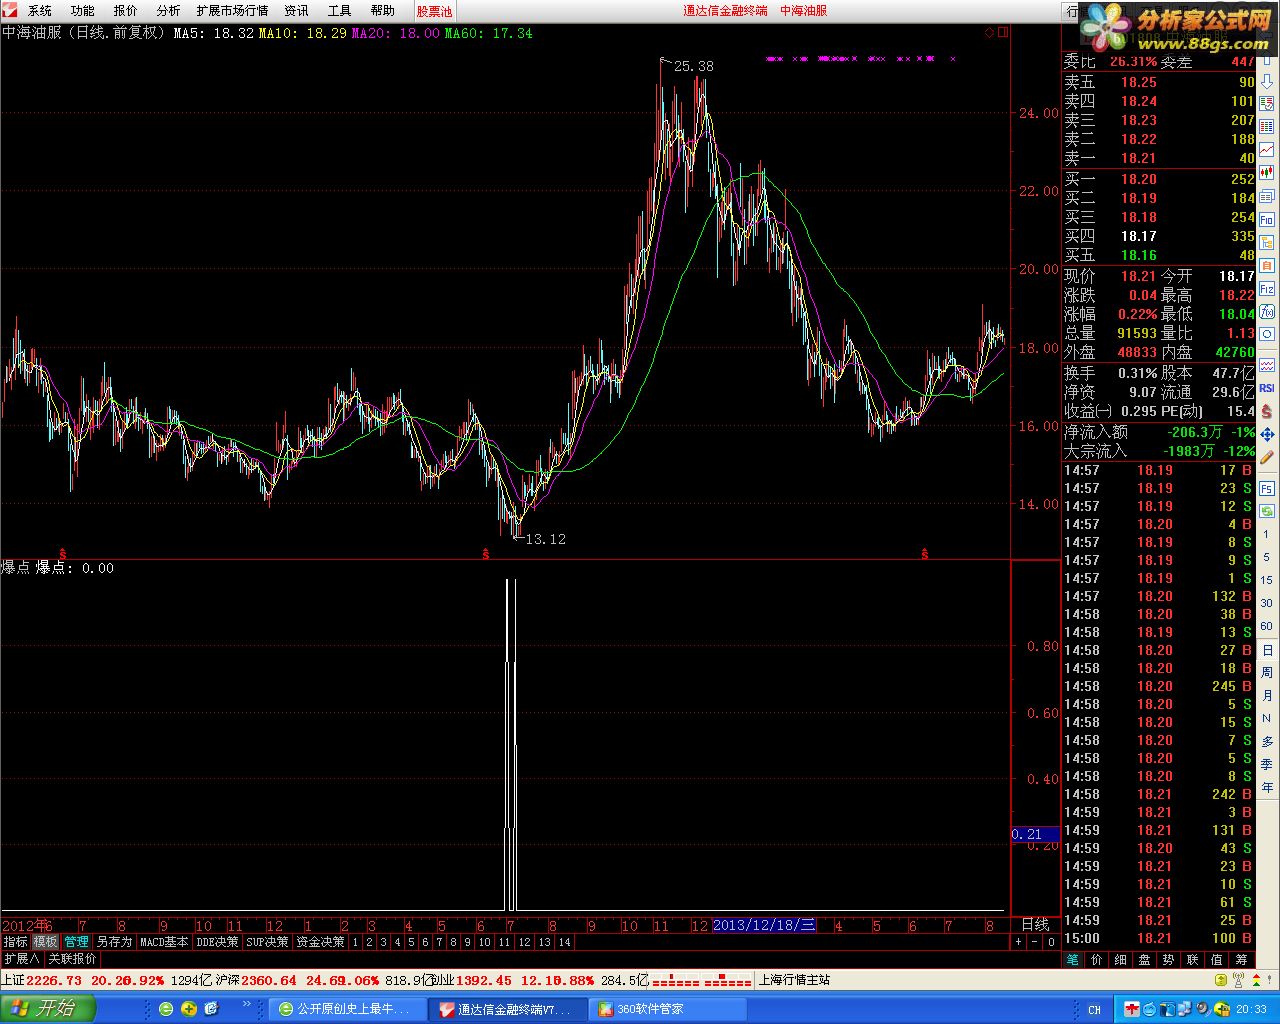Click the 0 reset button below chart
The width and height of the screenshot is (1280, 1024).
point(1051,942)
